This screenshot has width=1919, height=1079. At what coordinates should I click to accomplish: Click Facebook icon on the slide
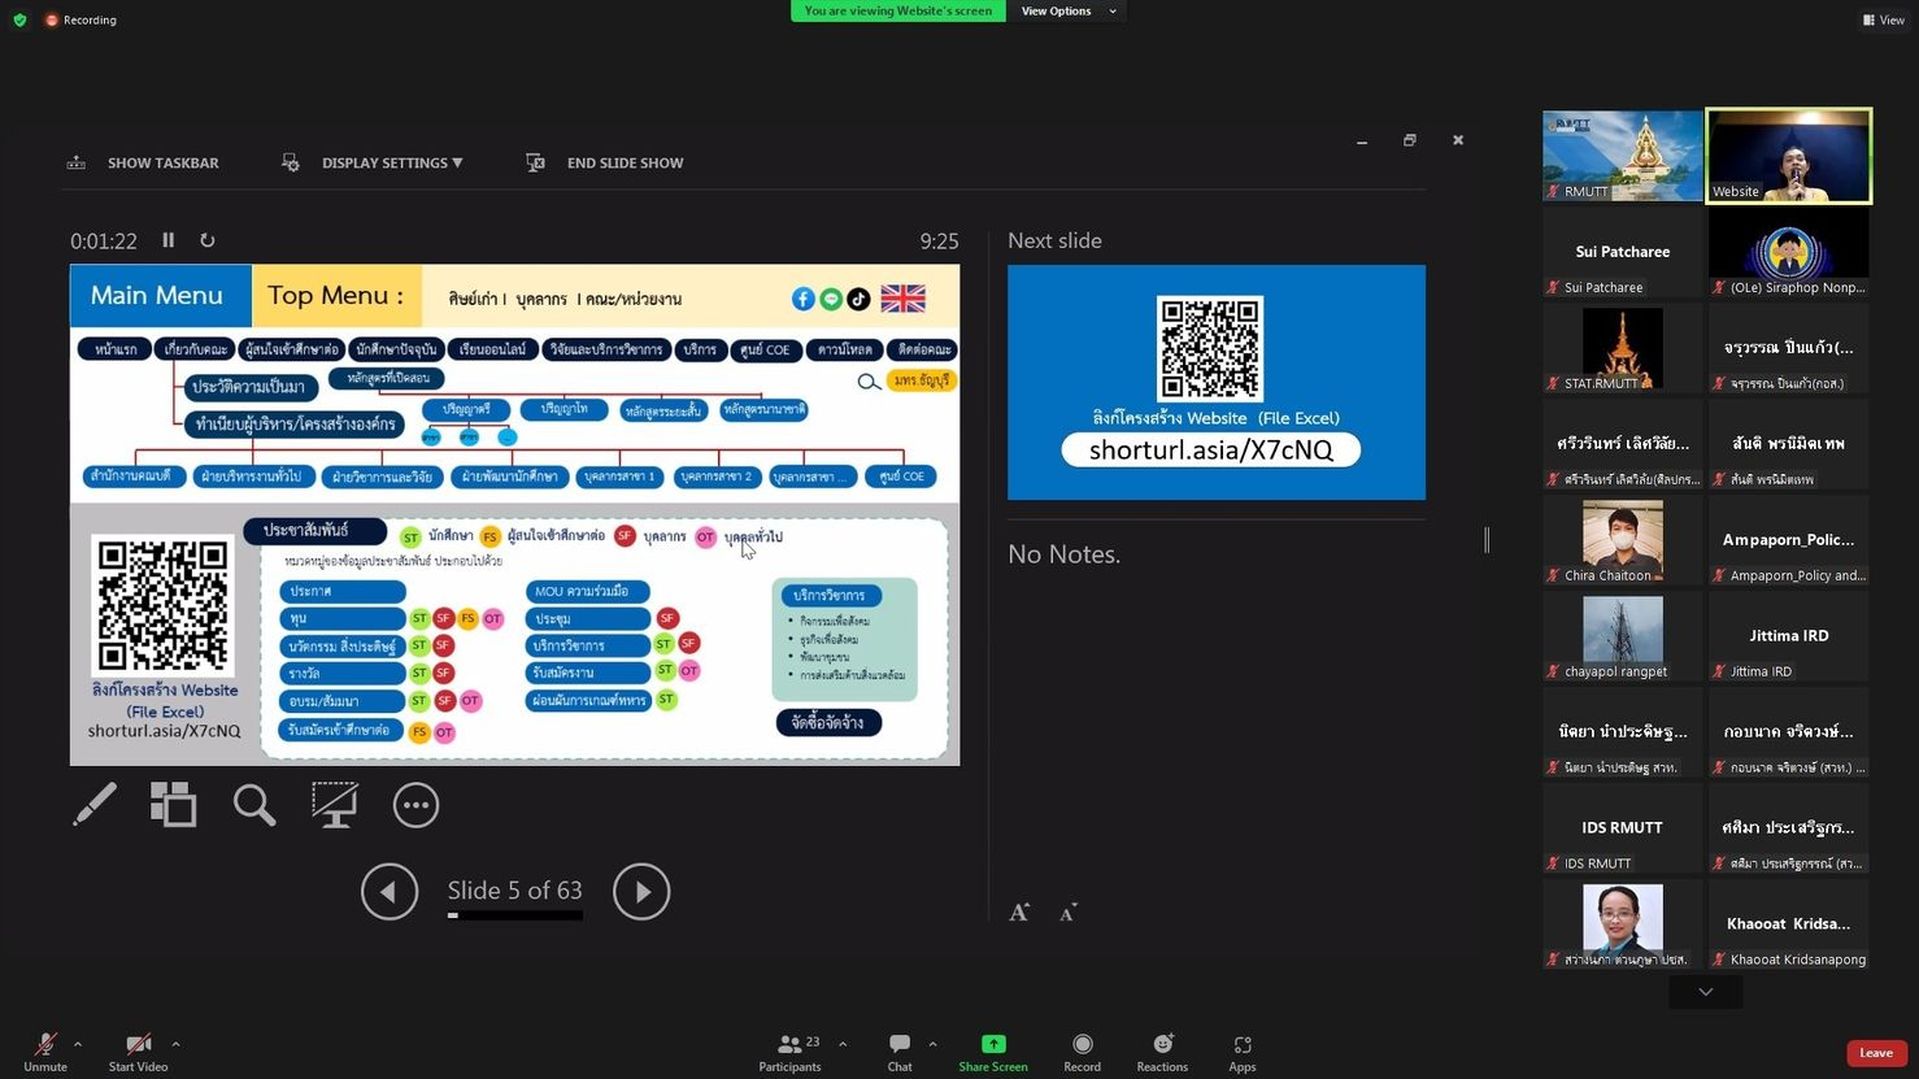(x=803, y=298)
